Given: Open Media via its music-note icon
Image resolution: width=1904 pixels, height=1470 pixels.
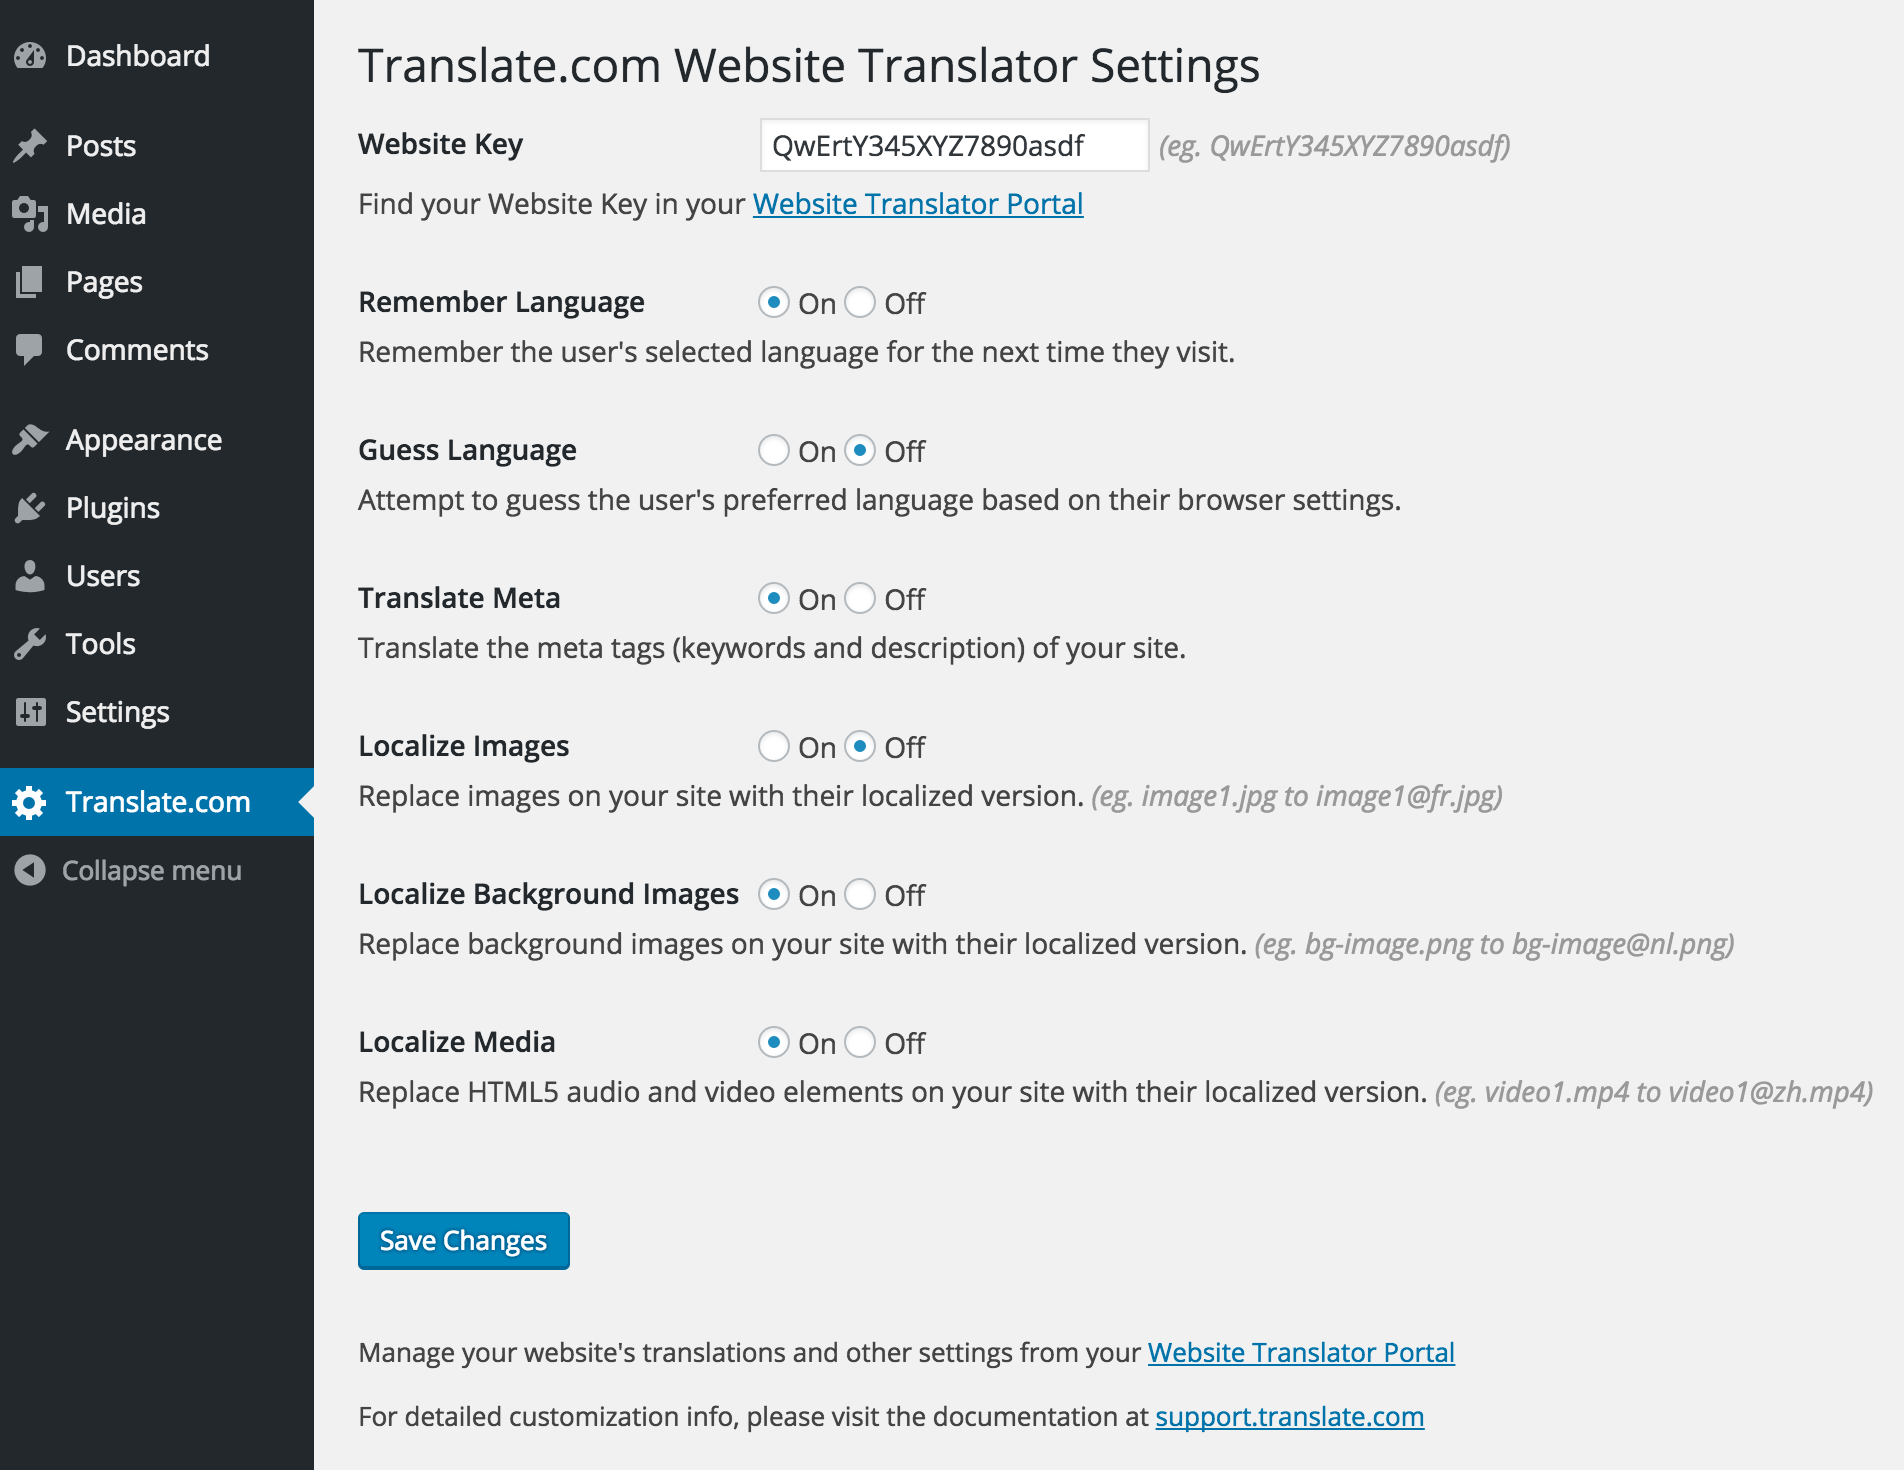Looking at the screenshot, I should [x=31, y=213].
